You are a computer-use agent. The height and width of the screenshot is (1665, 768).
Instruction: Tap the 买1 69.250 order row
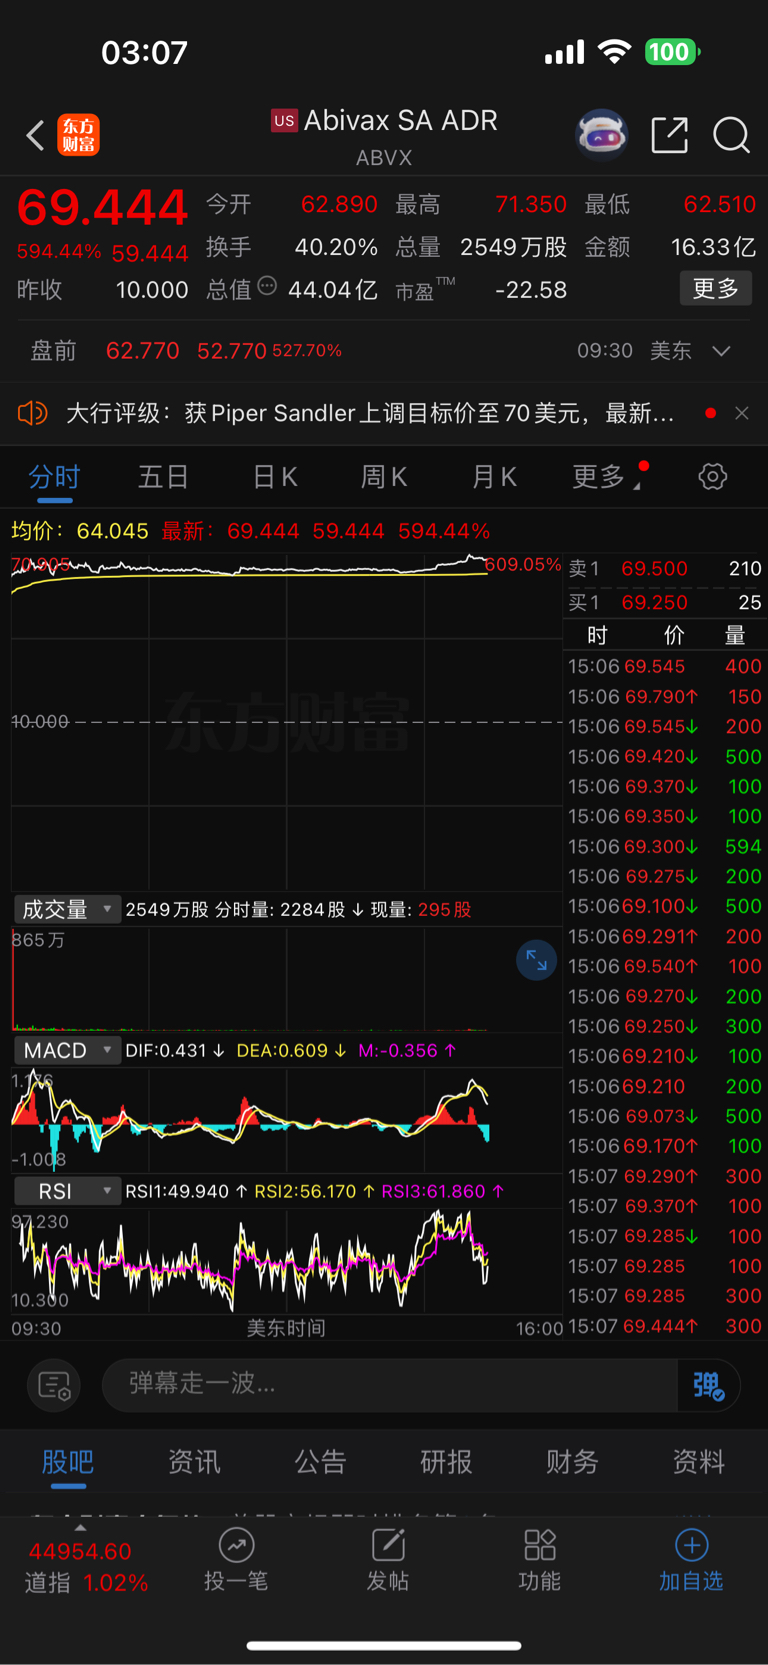point(665,603)
